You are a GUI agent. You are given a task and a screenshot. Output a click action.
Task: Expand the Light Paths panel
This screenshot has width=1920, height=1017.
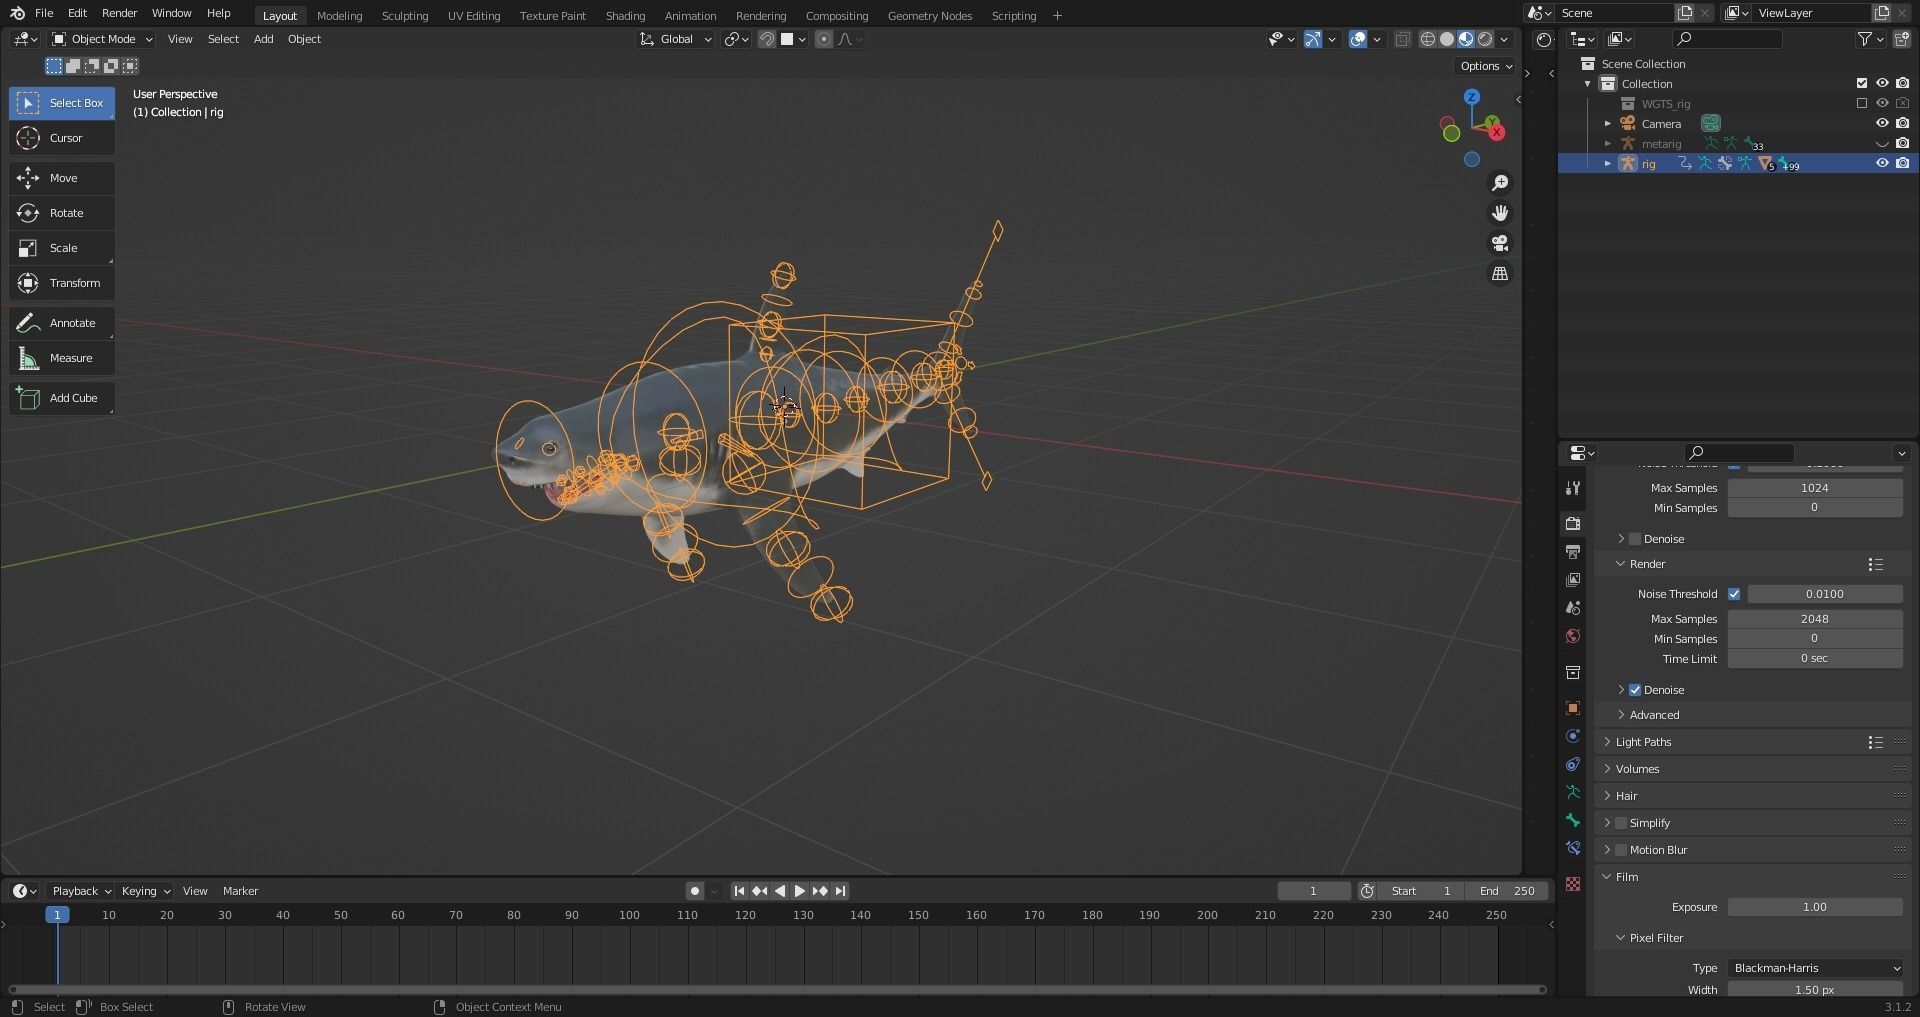pos(1642,742)
